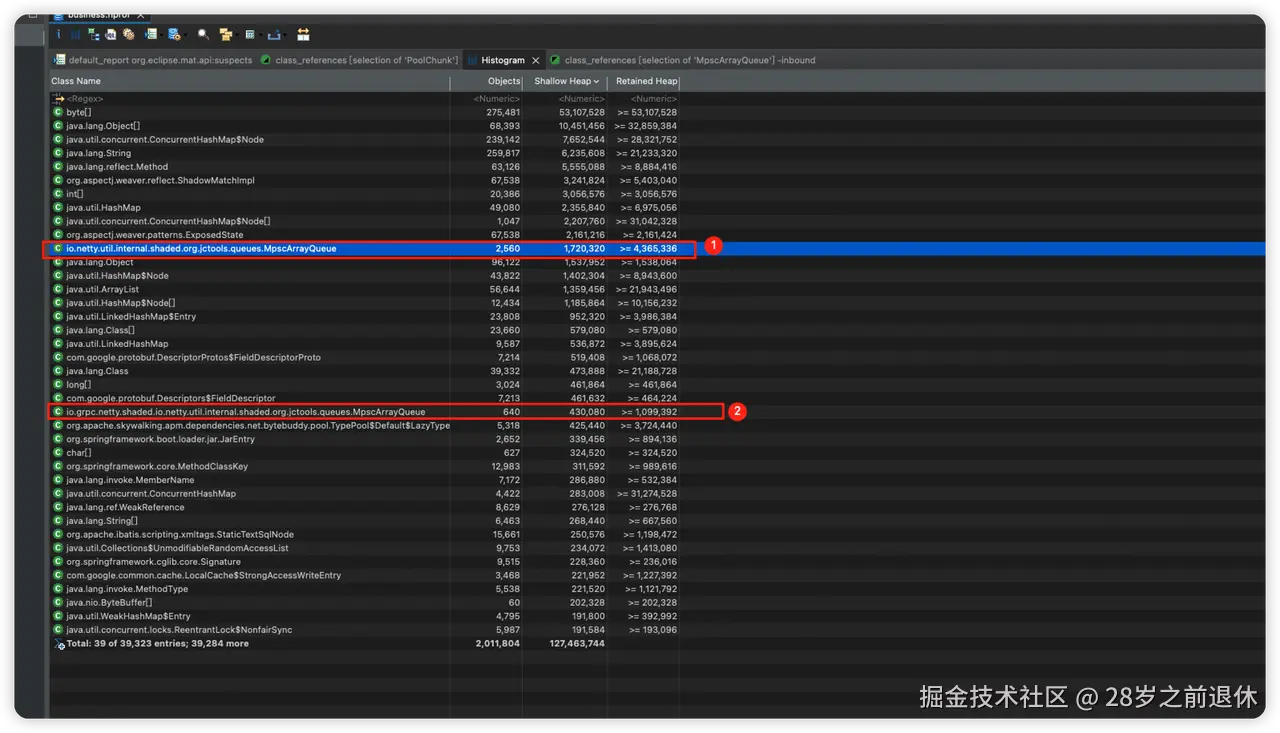Create a histogram using the toolbar histogram icon
The image size is (1280, 733).
pos(75,34)
